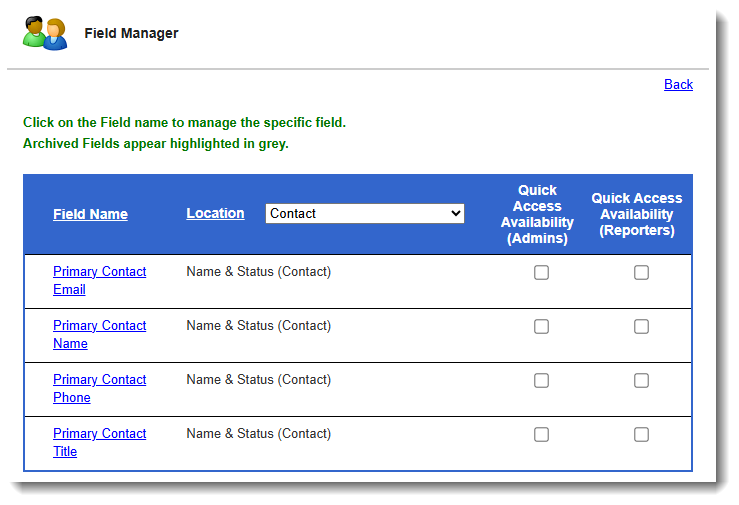The image size is (739, 505).
Task: Click the Field Manager page title
Action: 131,33
